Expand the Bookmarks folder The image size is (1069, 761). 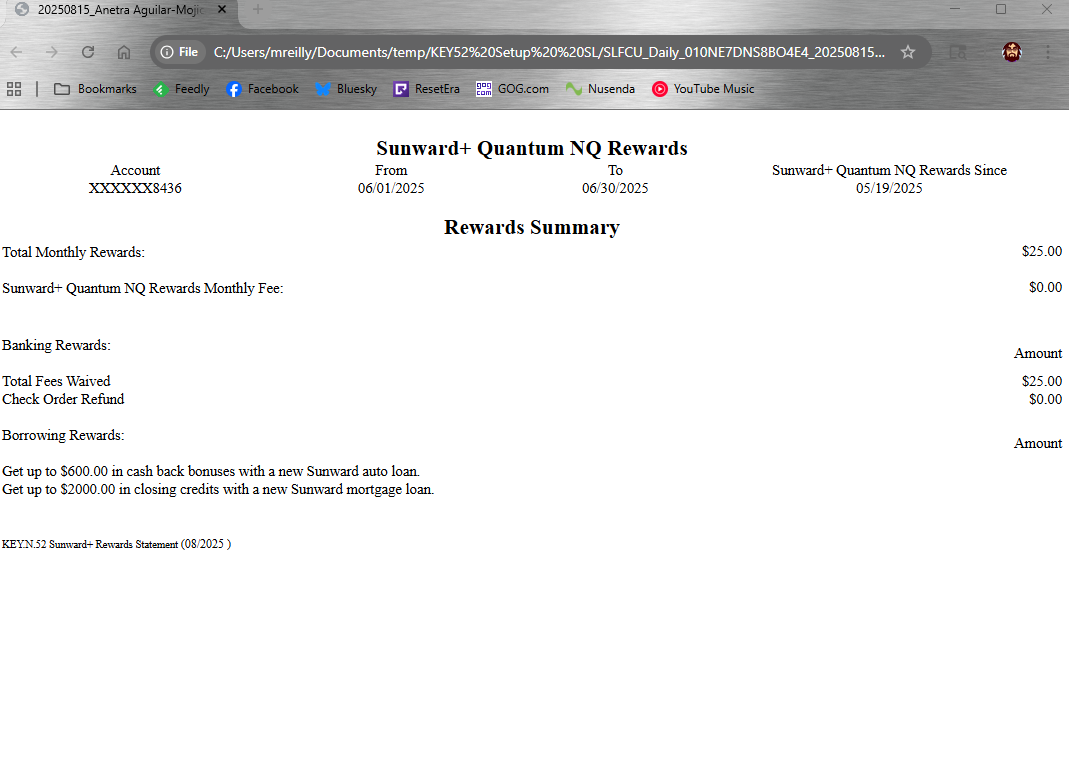click(x=96, y=89)
